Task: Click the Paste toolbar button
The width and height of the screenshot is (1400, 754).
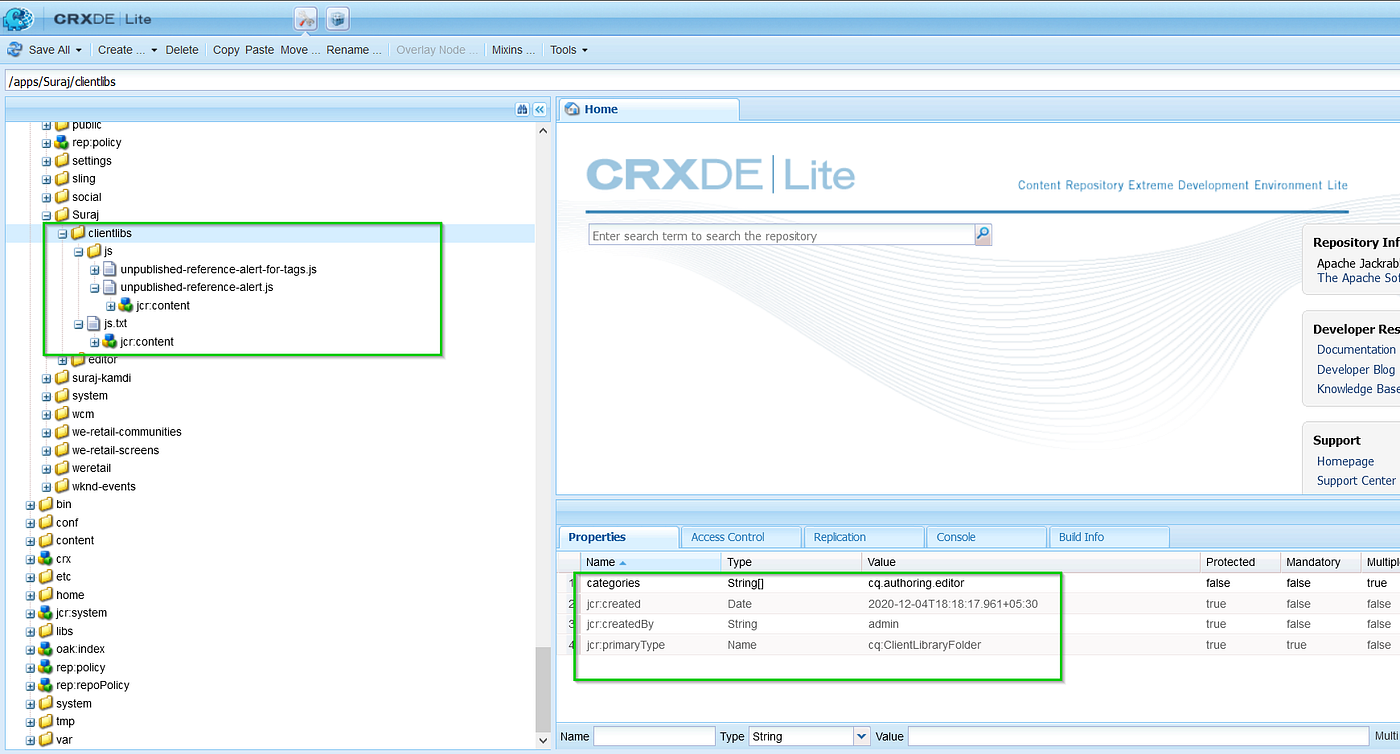Action: tap(259, 50)
